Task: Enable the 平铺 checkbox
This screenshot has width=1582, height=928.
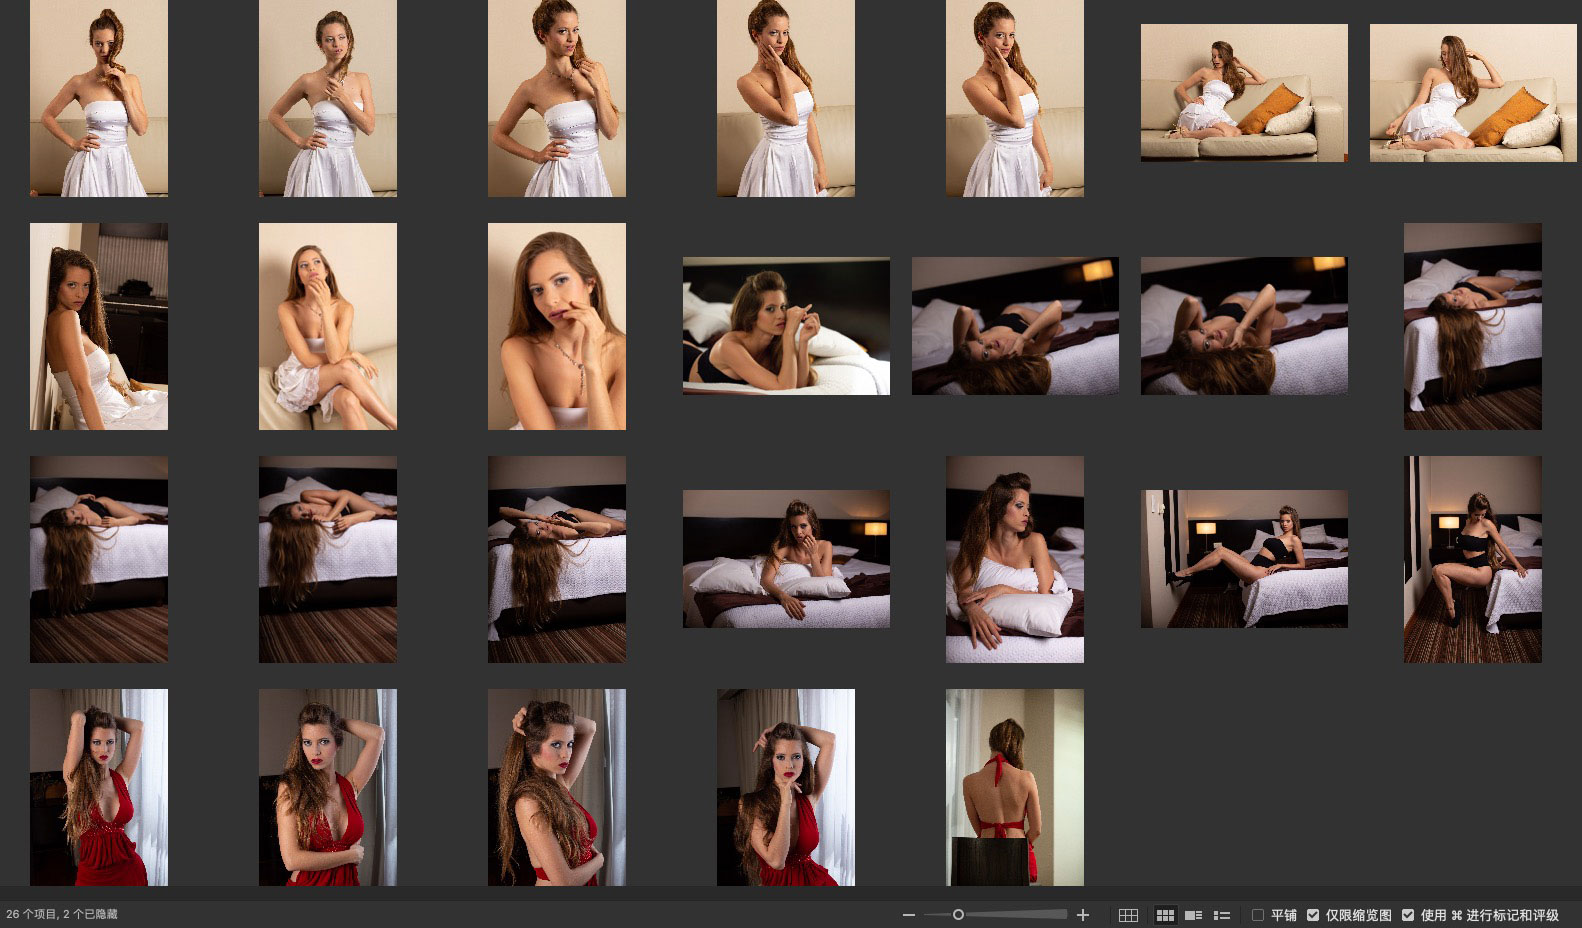Action: [1258, 915]
